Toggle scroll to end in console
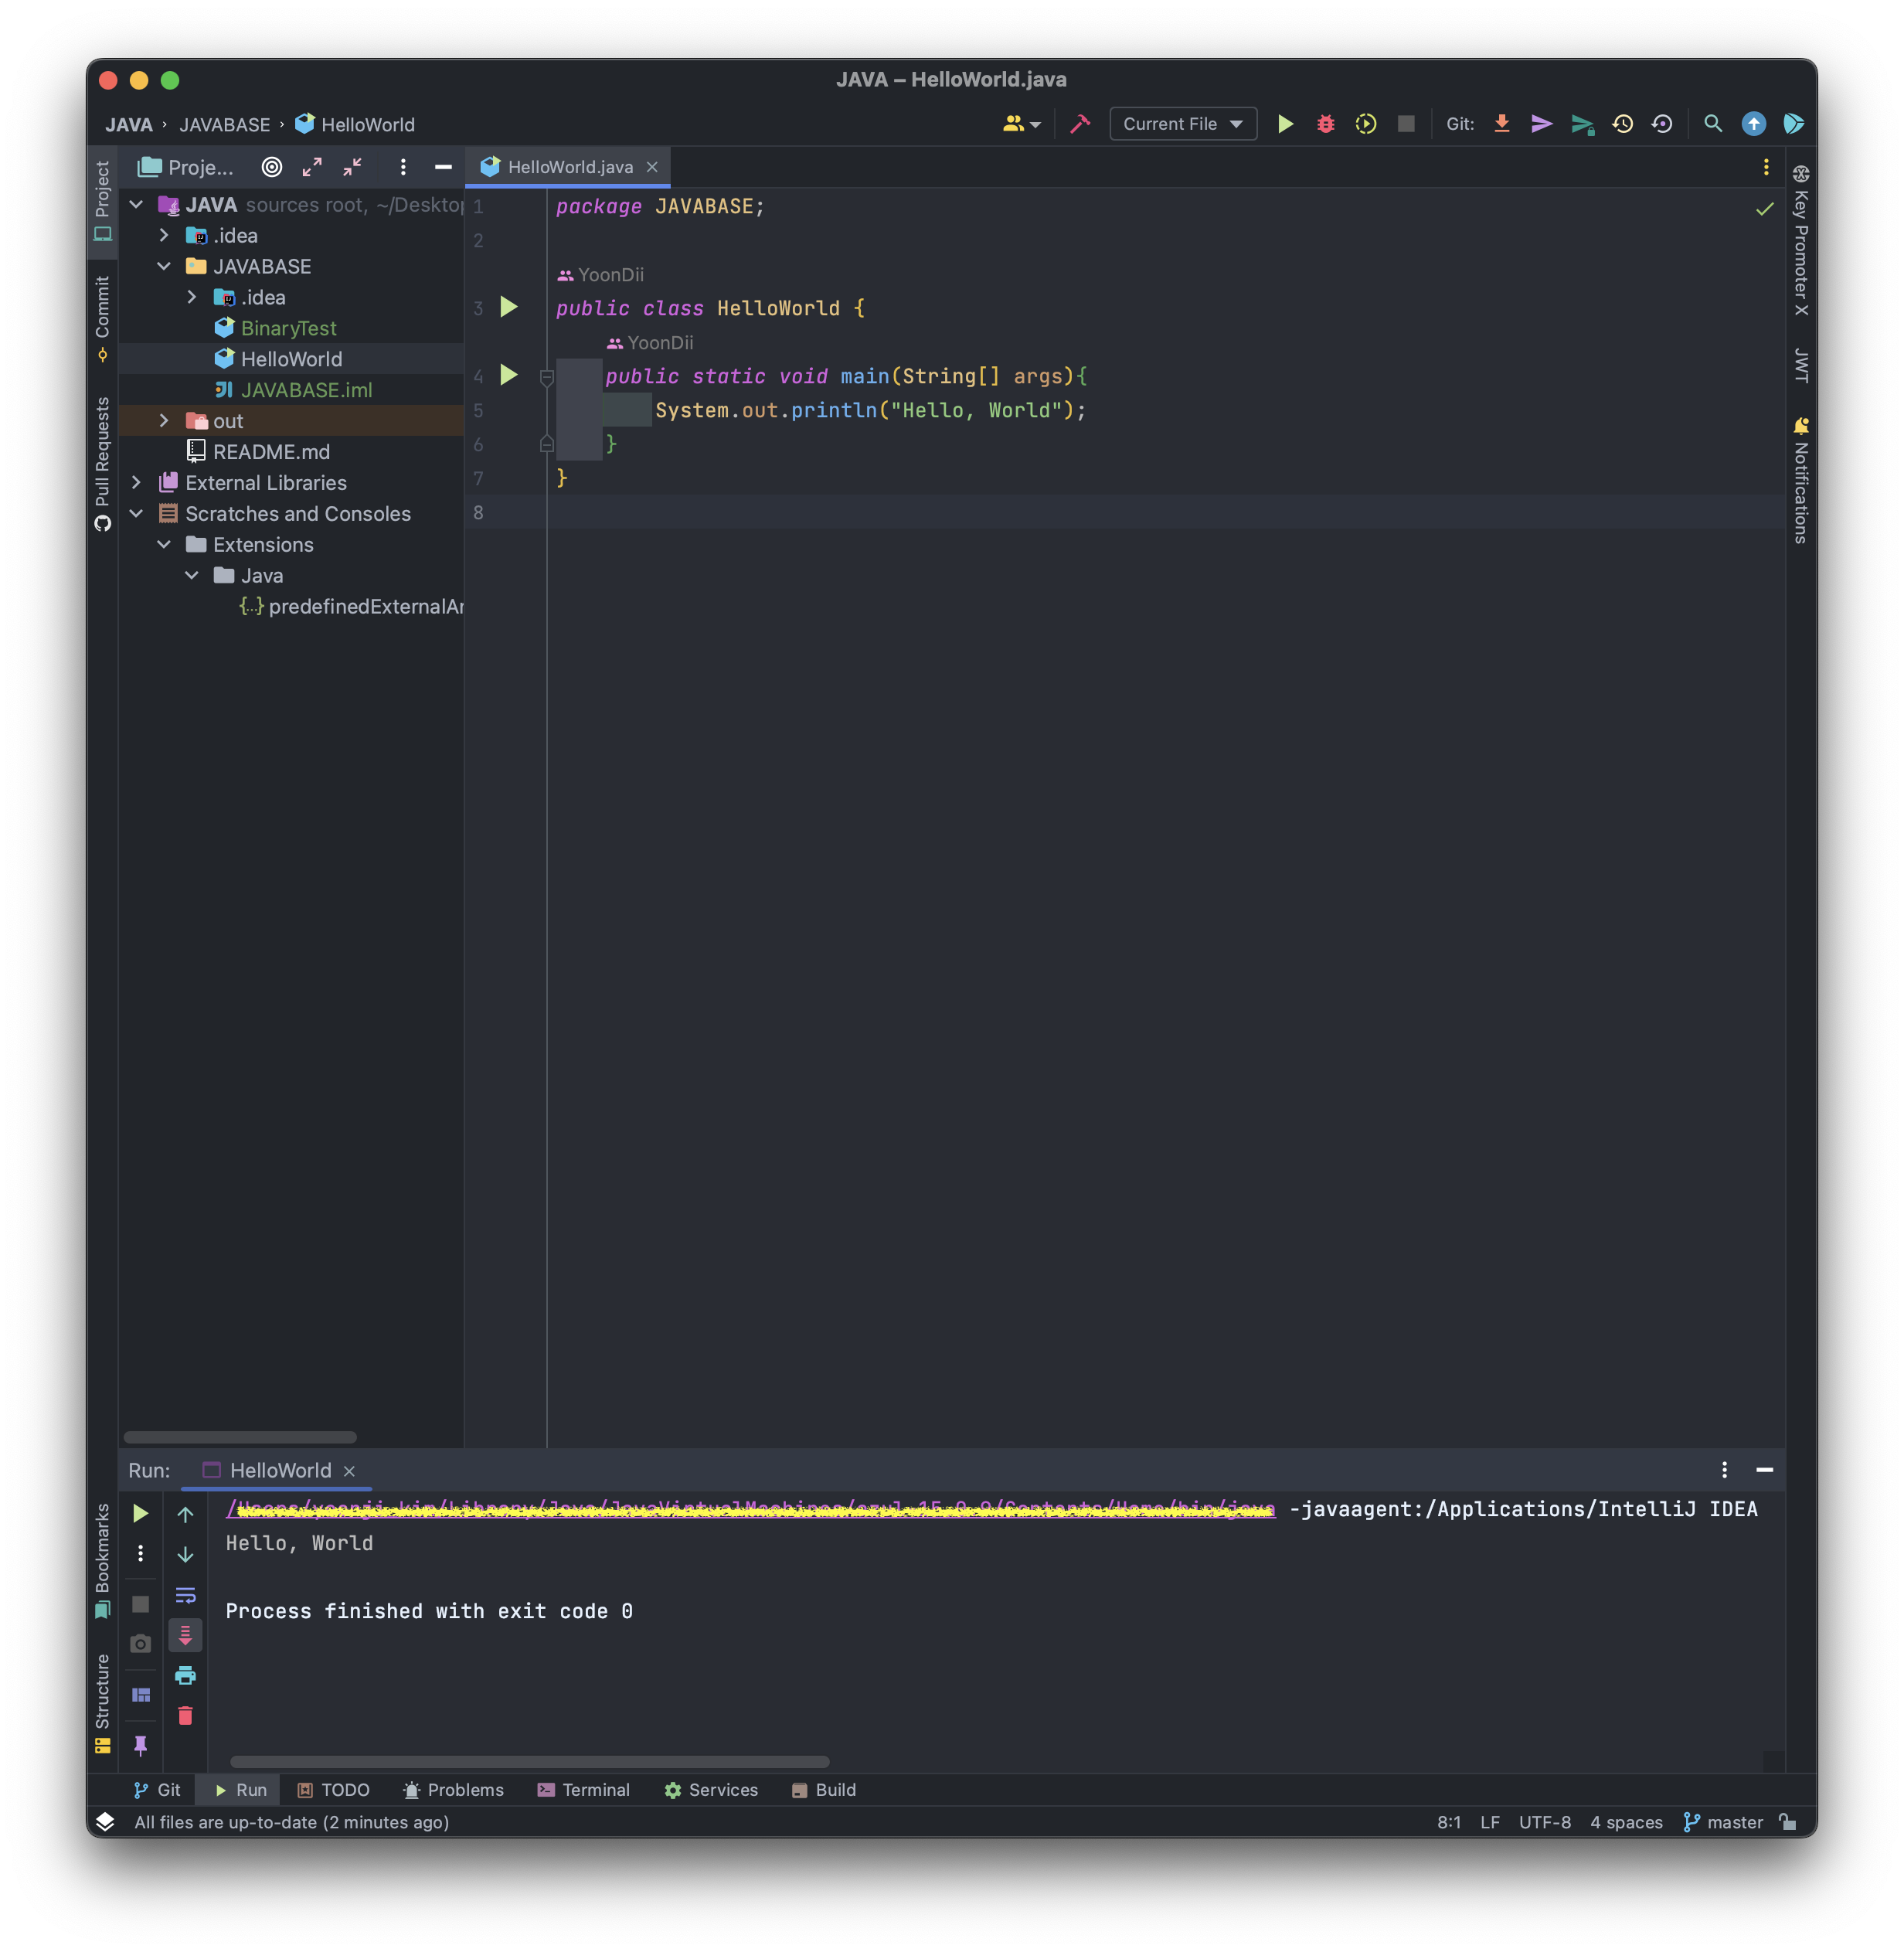 click(185, 1635)
